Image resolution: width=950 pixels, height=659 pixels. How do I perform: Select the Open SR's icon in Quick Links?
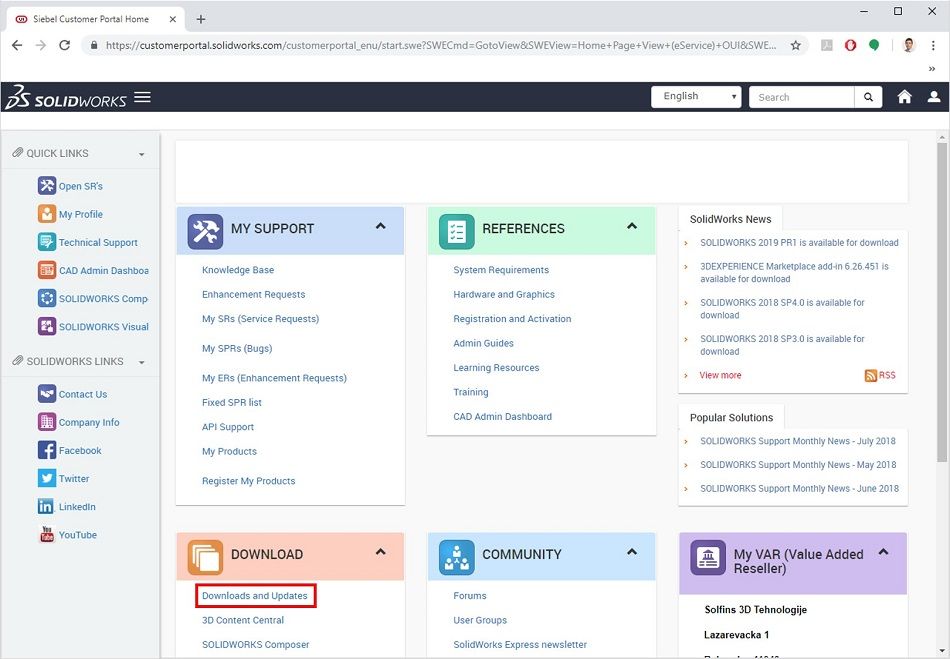(x=45, y=185)
